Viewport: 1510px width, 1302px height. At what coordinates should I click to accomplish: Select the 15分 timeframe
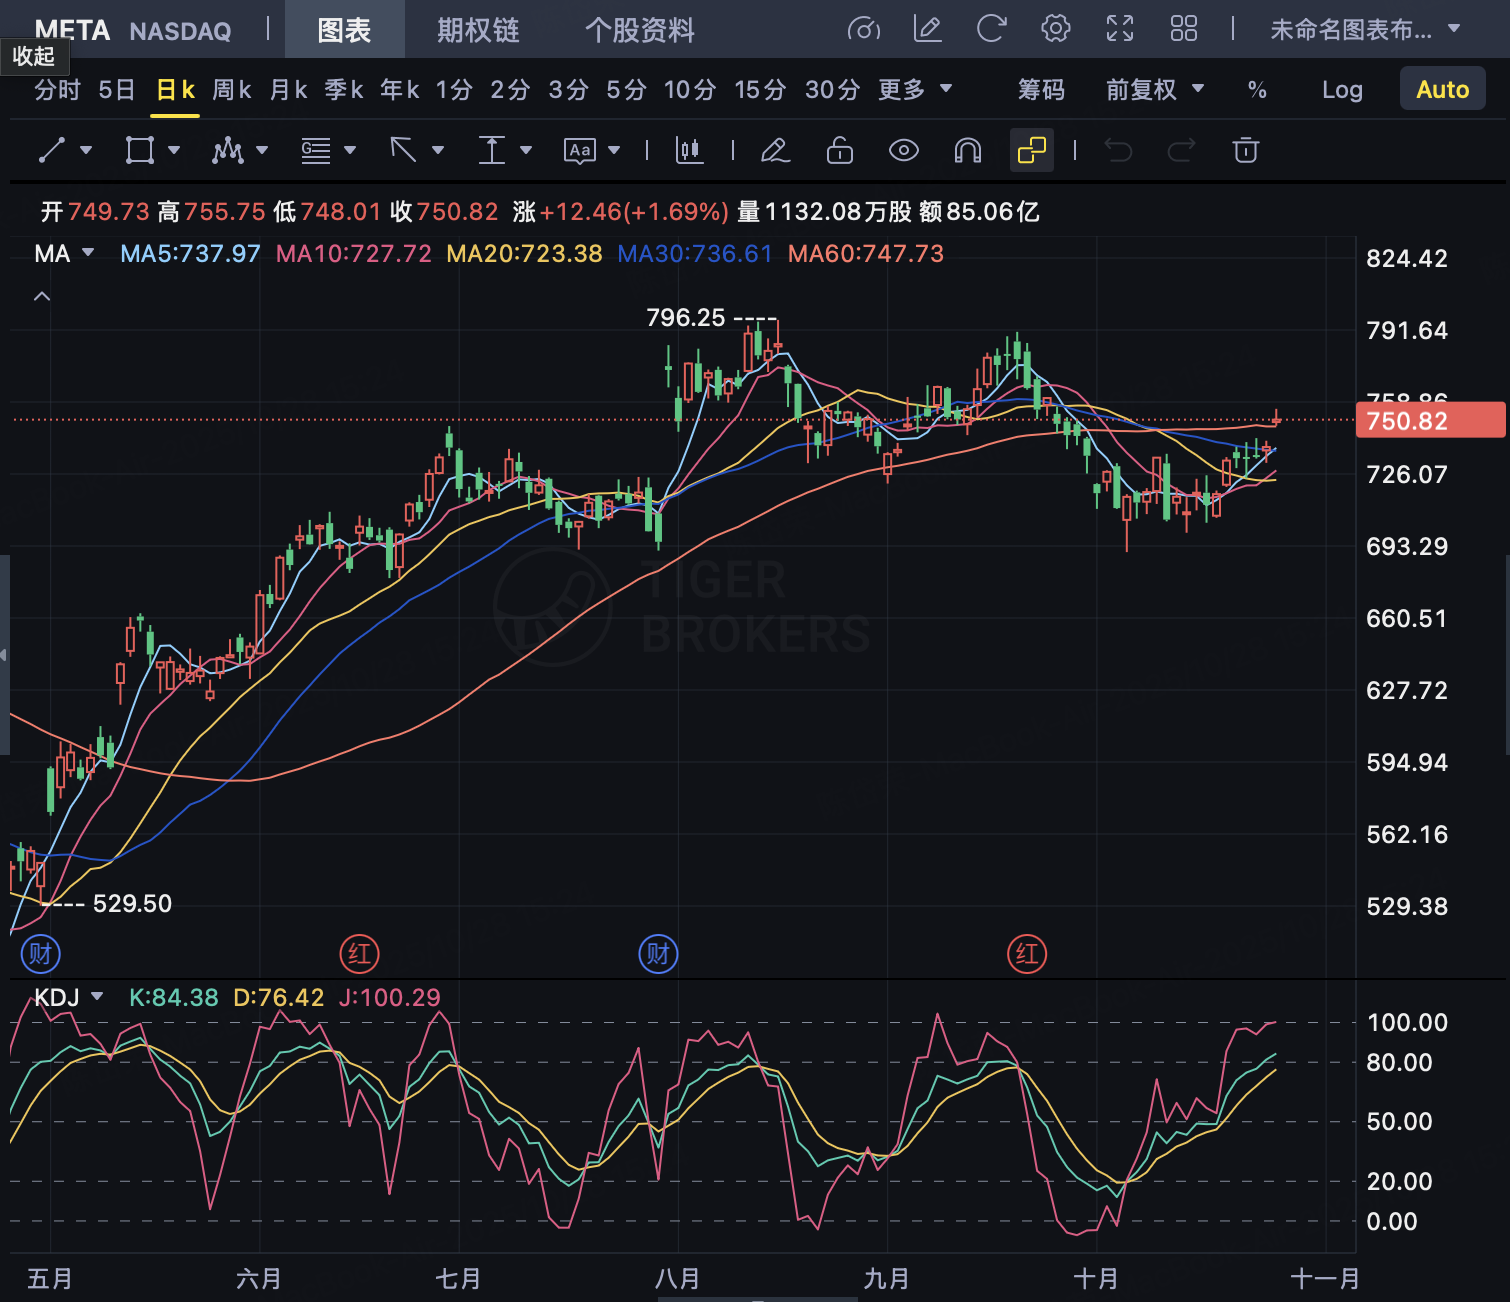(760, 90)
